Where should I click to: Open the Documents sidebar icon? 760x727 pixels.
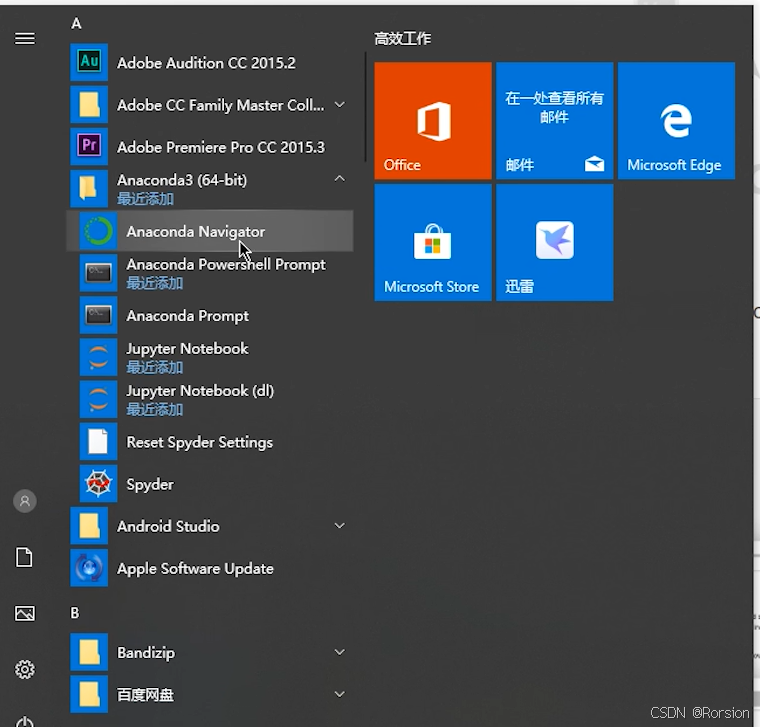[x=24, y=557]
